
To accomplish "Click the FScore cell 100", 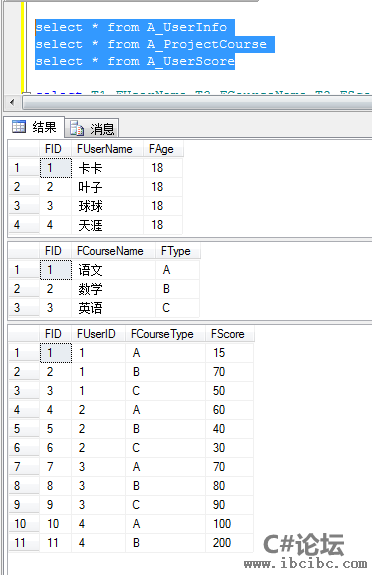I will click(x=229, y=524).
